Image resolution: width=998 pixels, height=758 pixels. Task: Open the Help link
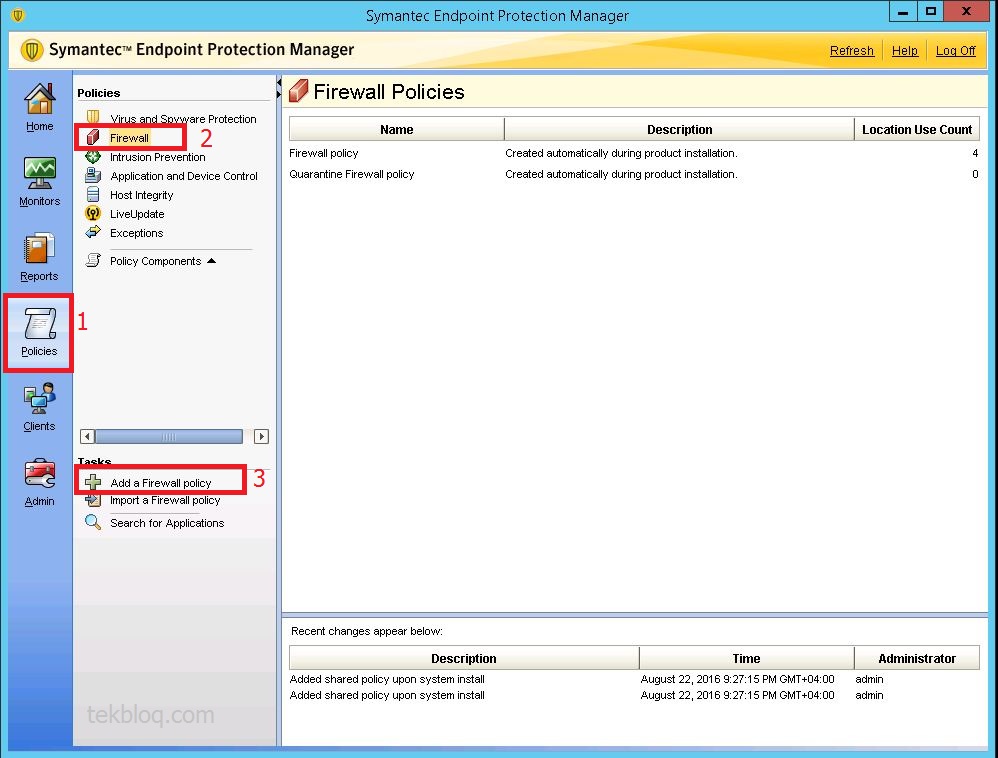(x=904, y=51)
